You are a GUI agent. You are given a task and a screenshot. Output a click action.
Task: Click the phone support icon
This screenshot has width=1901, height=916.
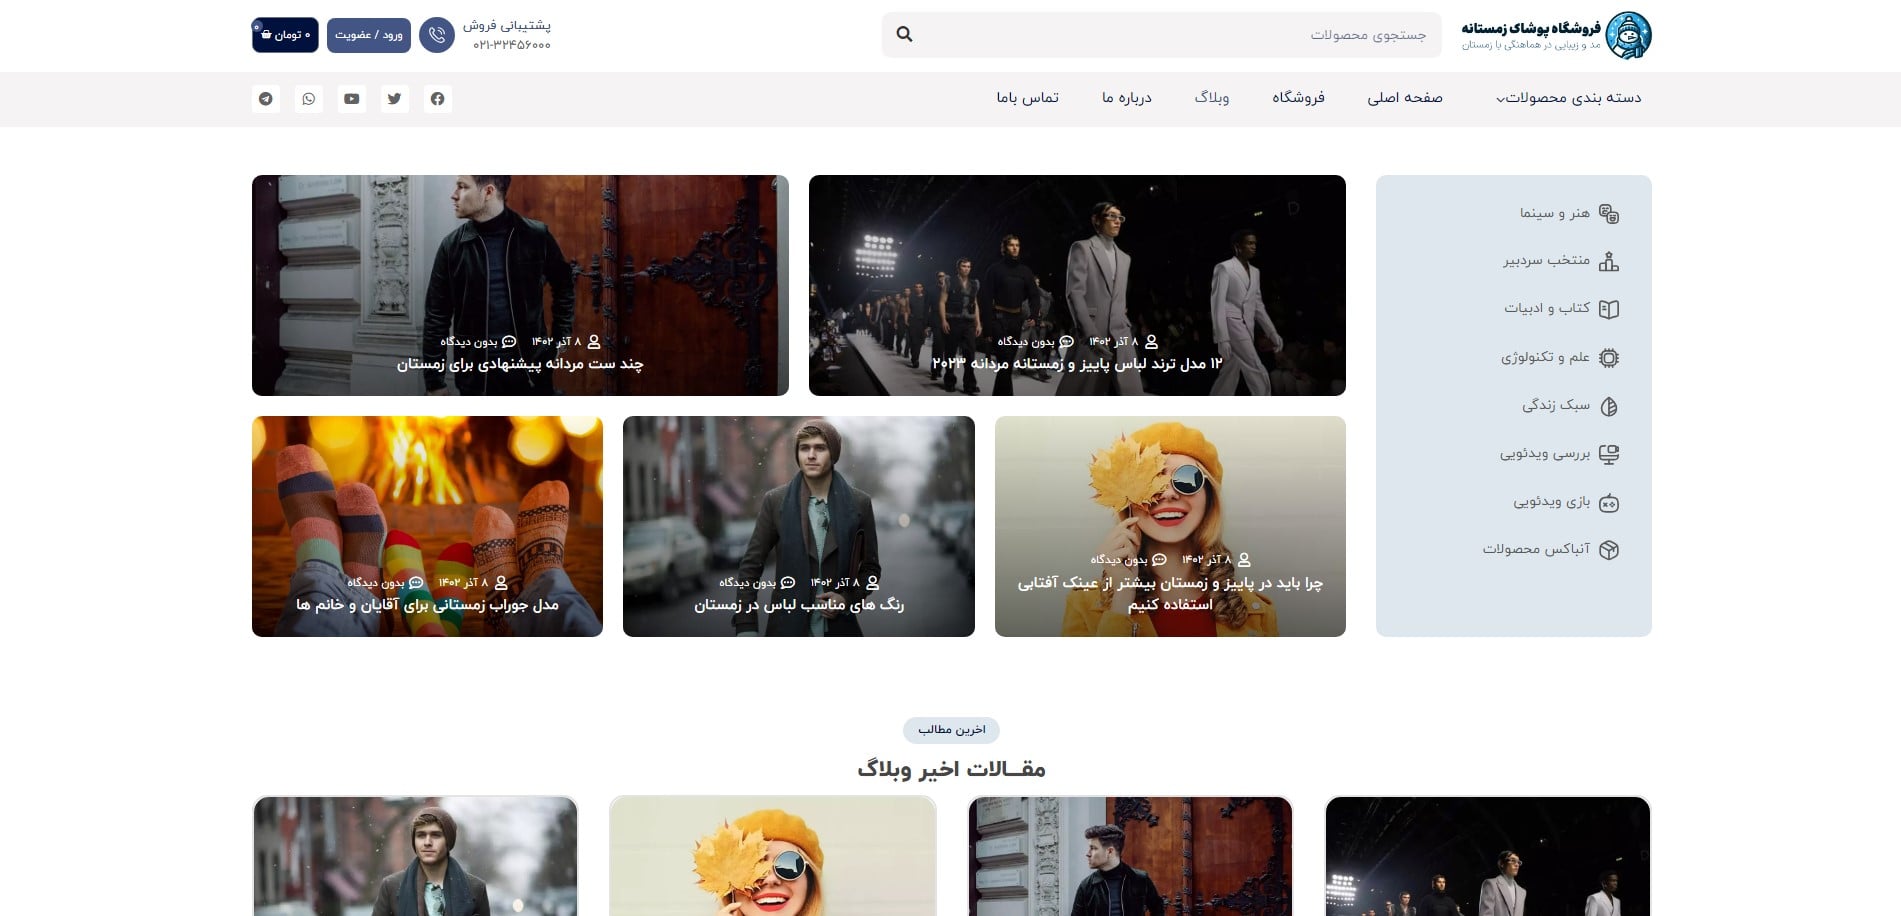coord(438,35)
